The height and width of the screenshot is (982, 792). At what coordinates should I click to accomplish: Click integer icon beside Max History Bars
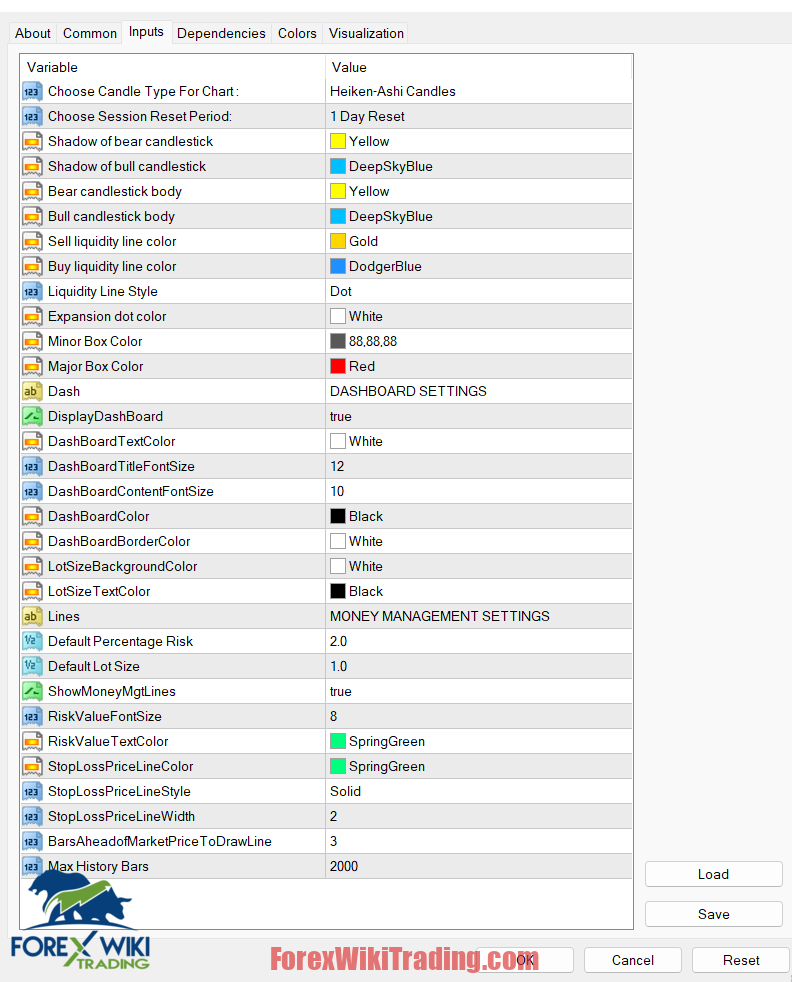point(32,867)
